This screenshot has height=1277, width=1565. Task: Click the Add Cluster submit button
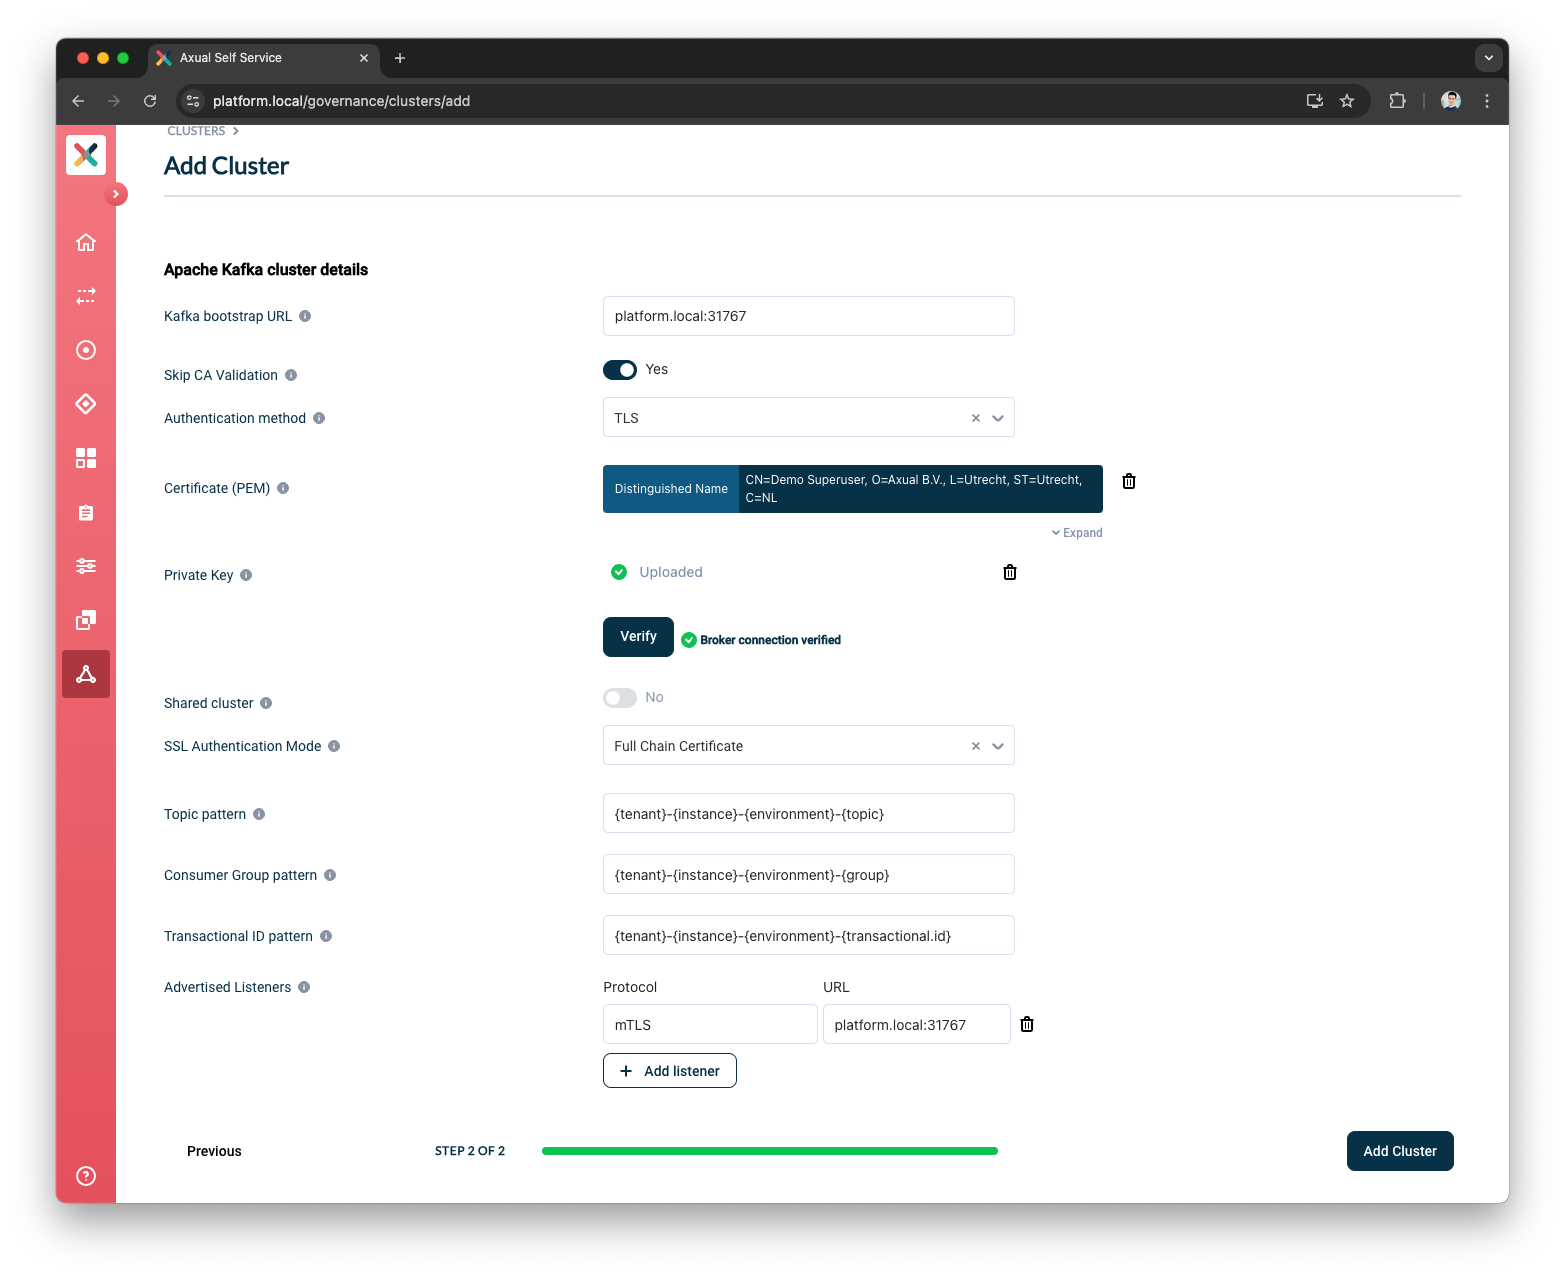coord(1400,1151)
